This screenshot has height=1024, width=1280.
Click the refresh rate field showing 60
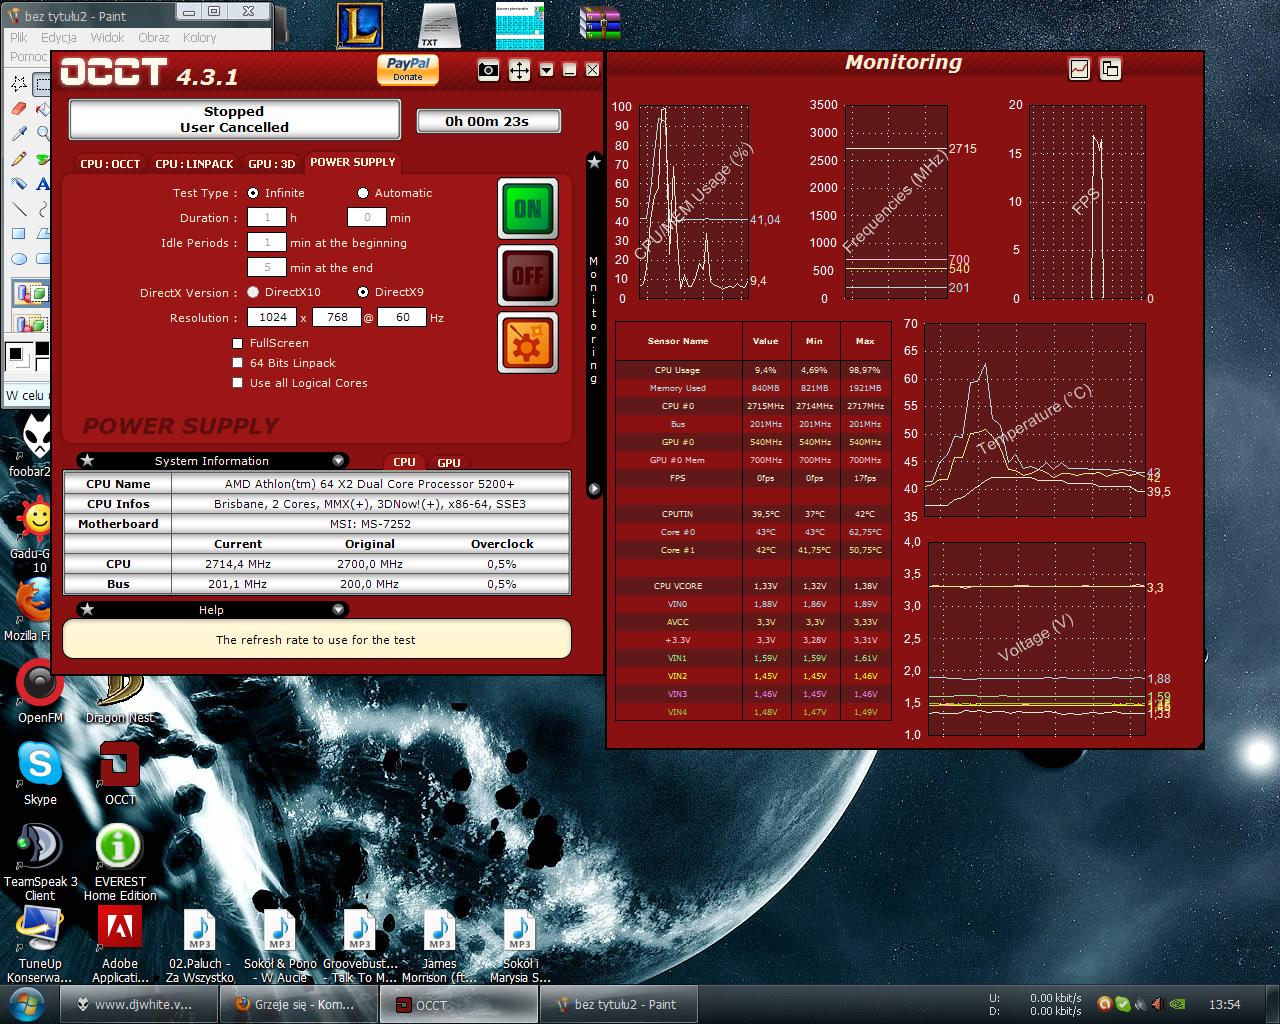pos(402,317)
